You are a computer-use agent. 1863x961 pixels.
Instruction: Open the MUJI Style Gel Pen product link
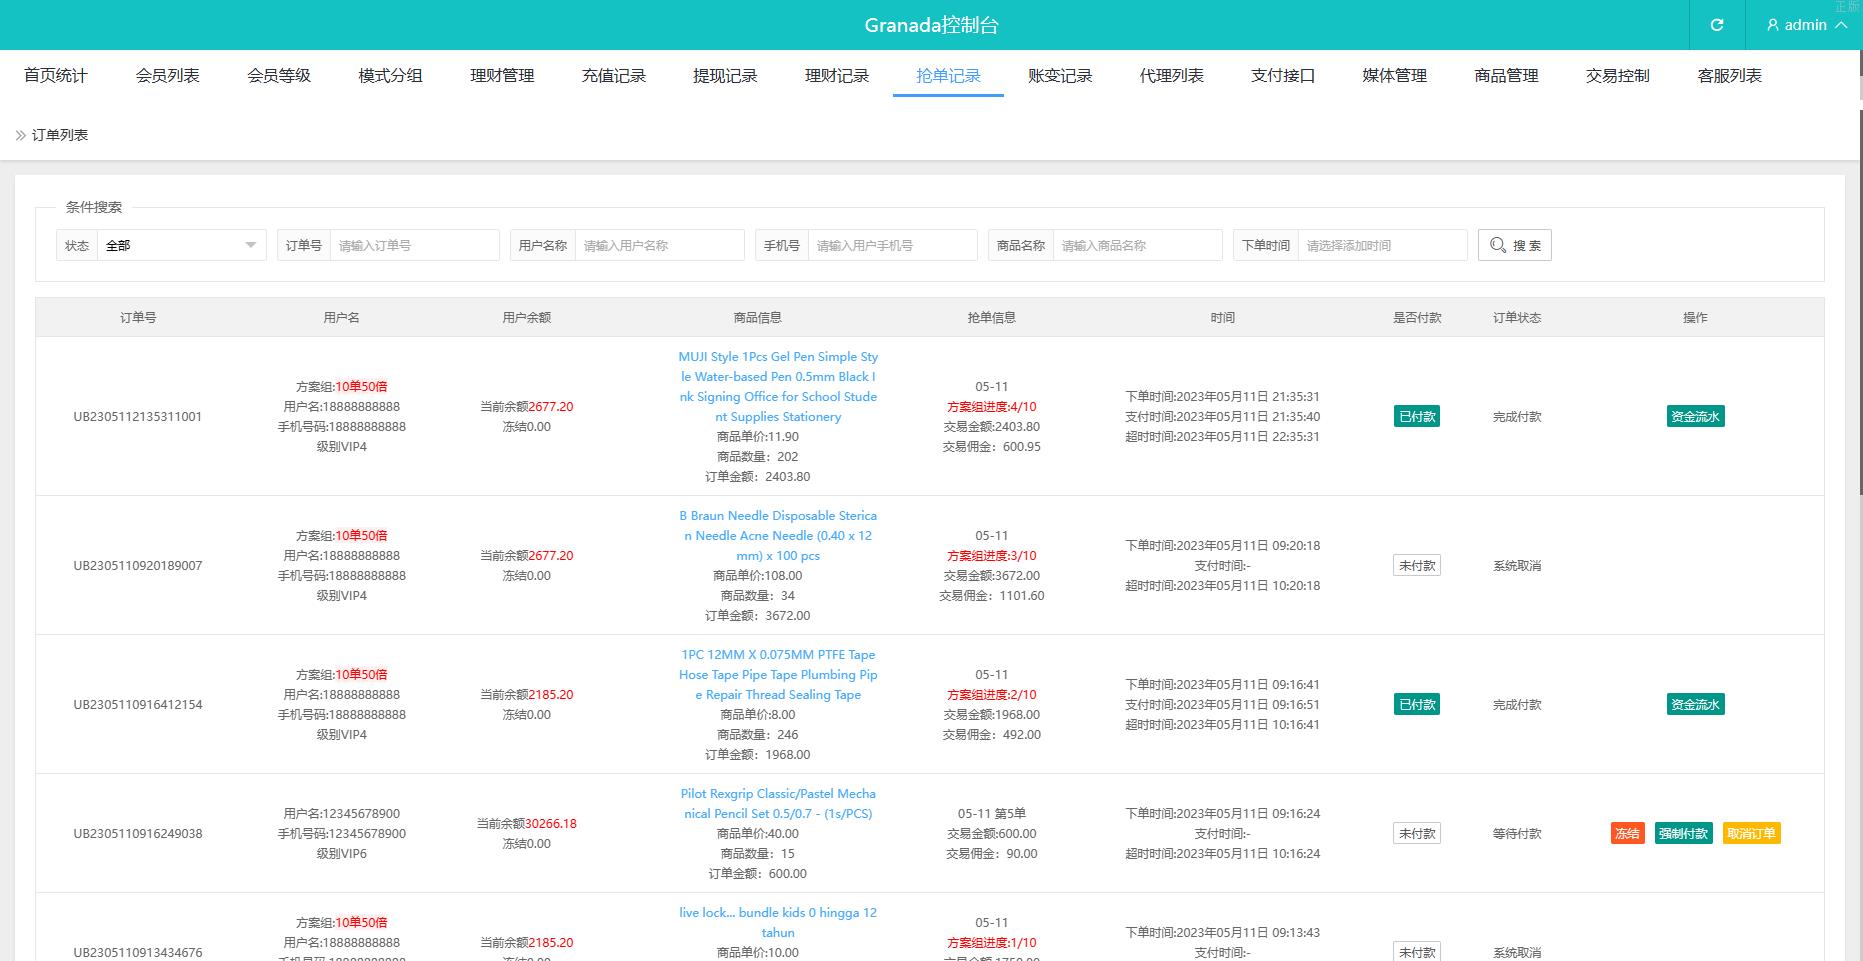click(x=778, y=386)
